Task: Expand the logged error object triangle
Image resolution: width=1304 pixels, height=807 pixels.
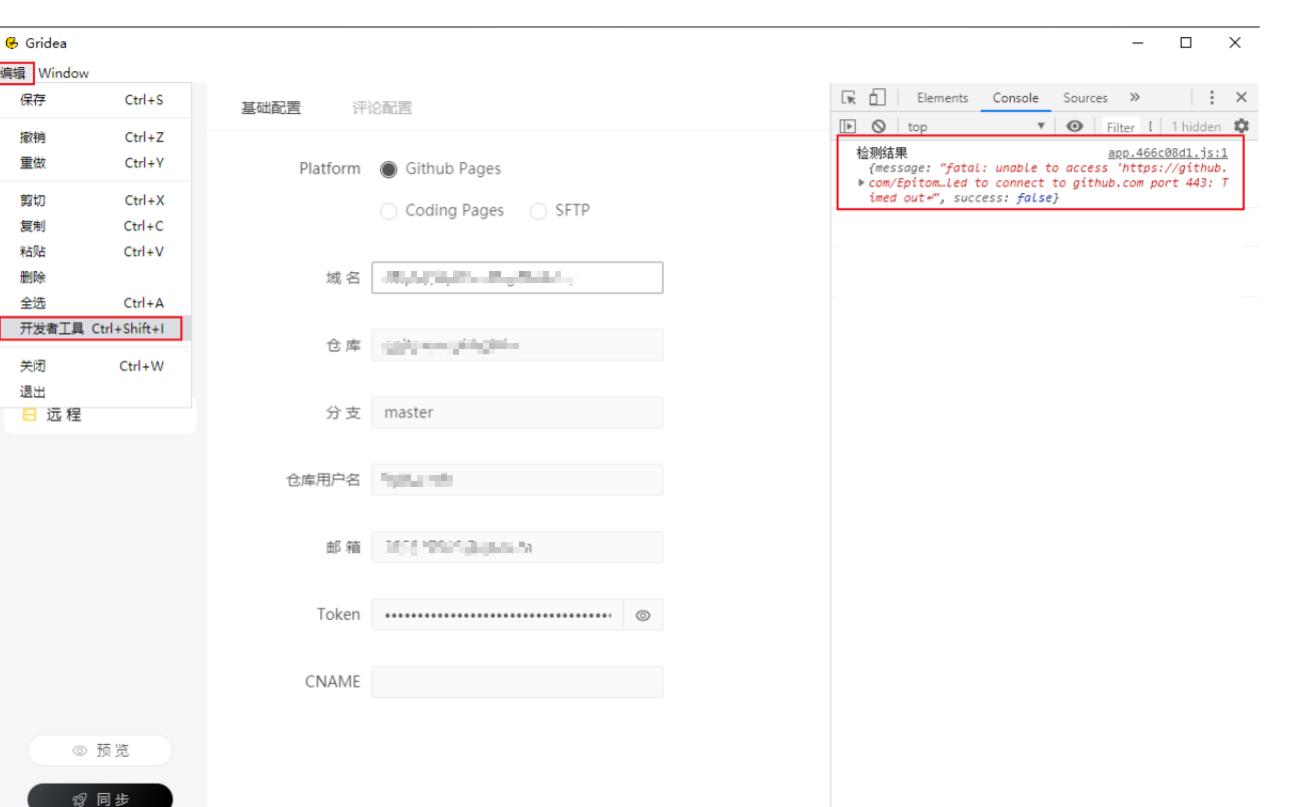Action: point(861,182)
